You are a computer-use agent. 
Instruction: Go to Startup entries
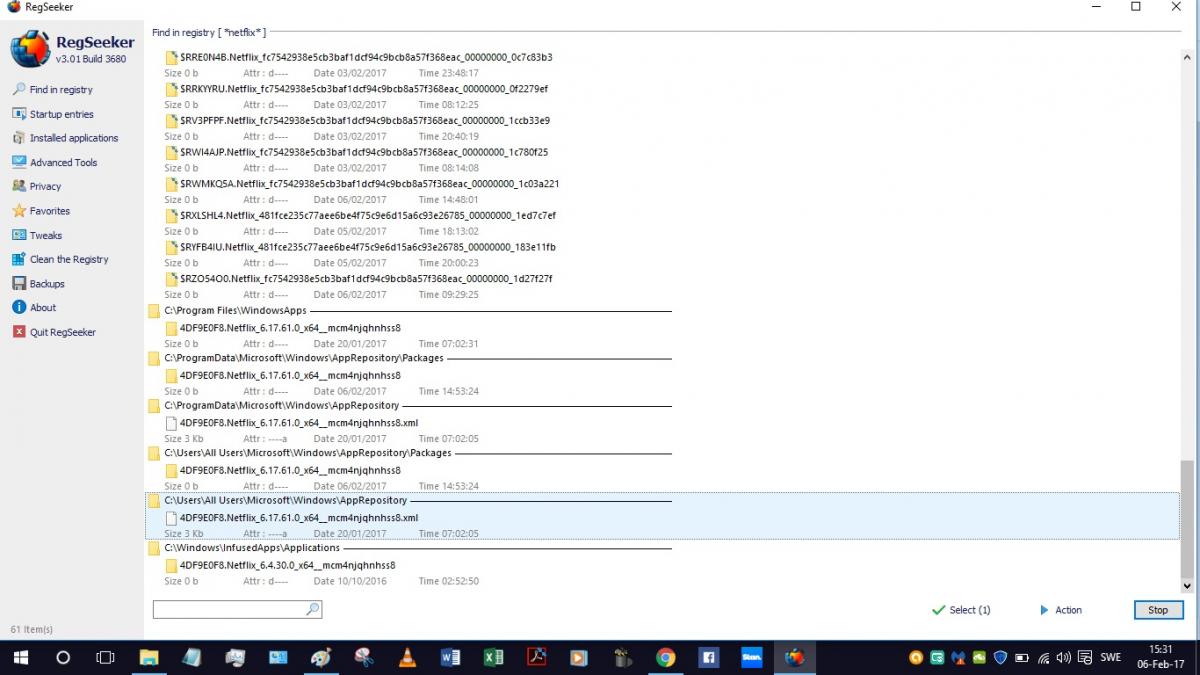tap(61, 114)
